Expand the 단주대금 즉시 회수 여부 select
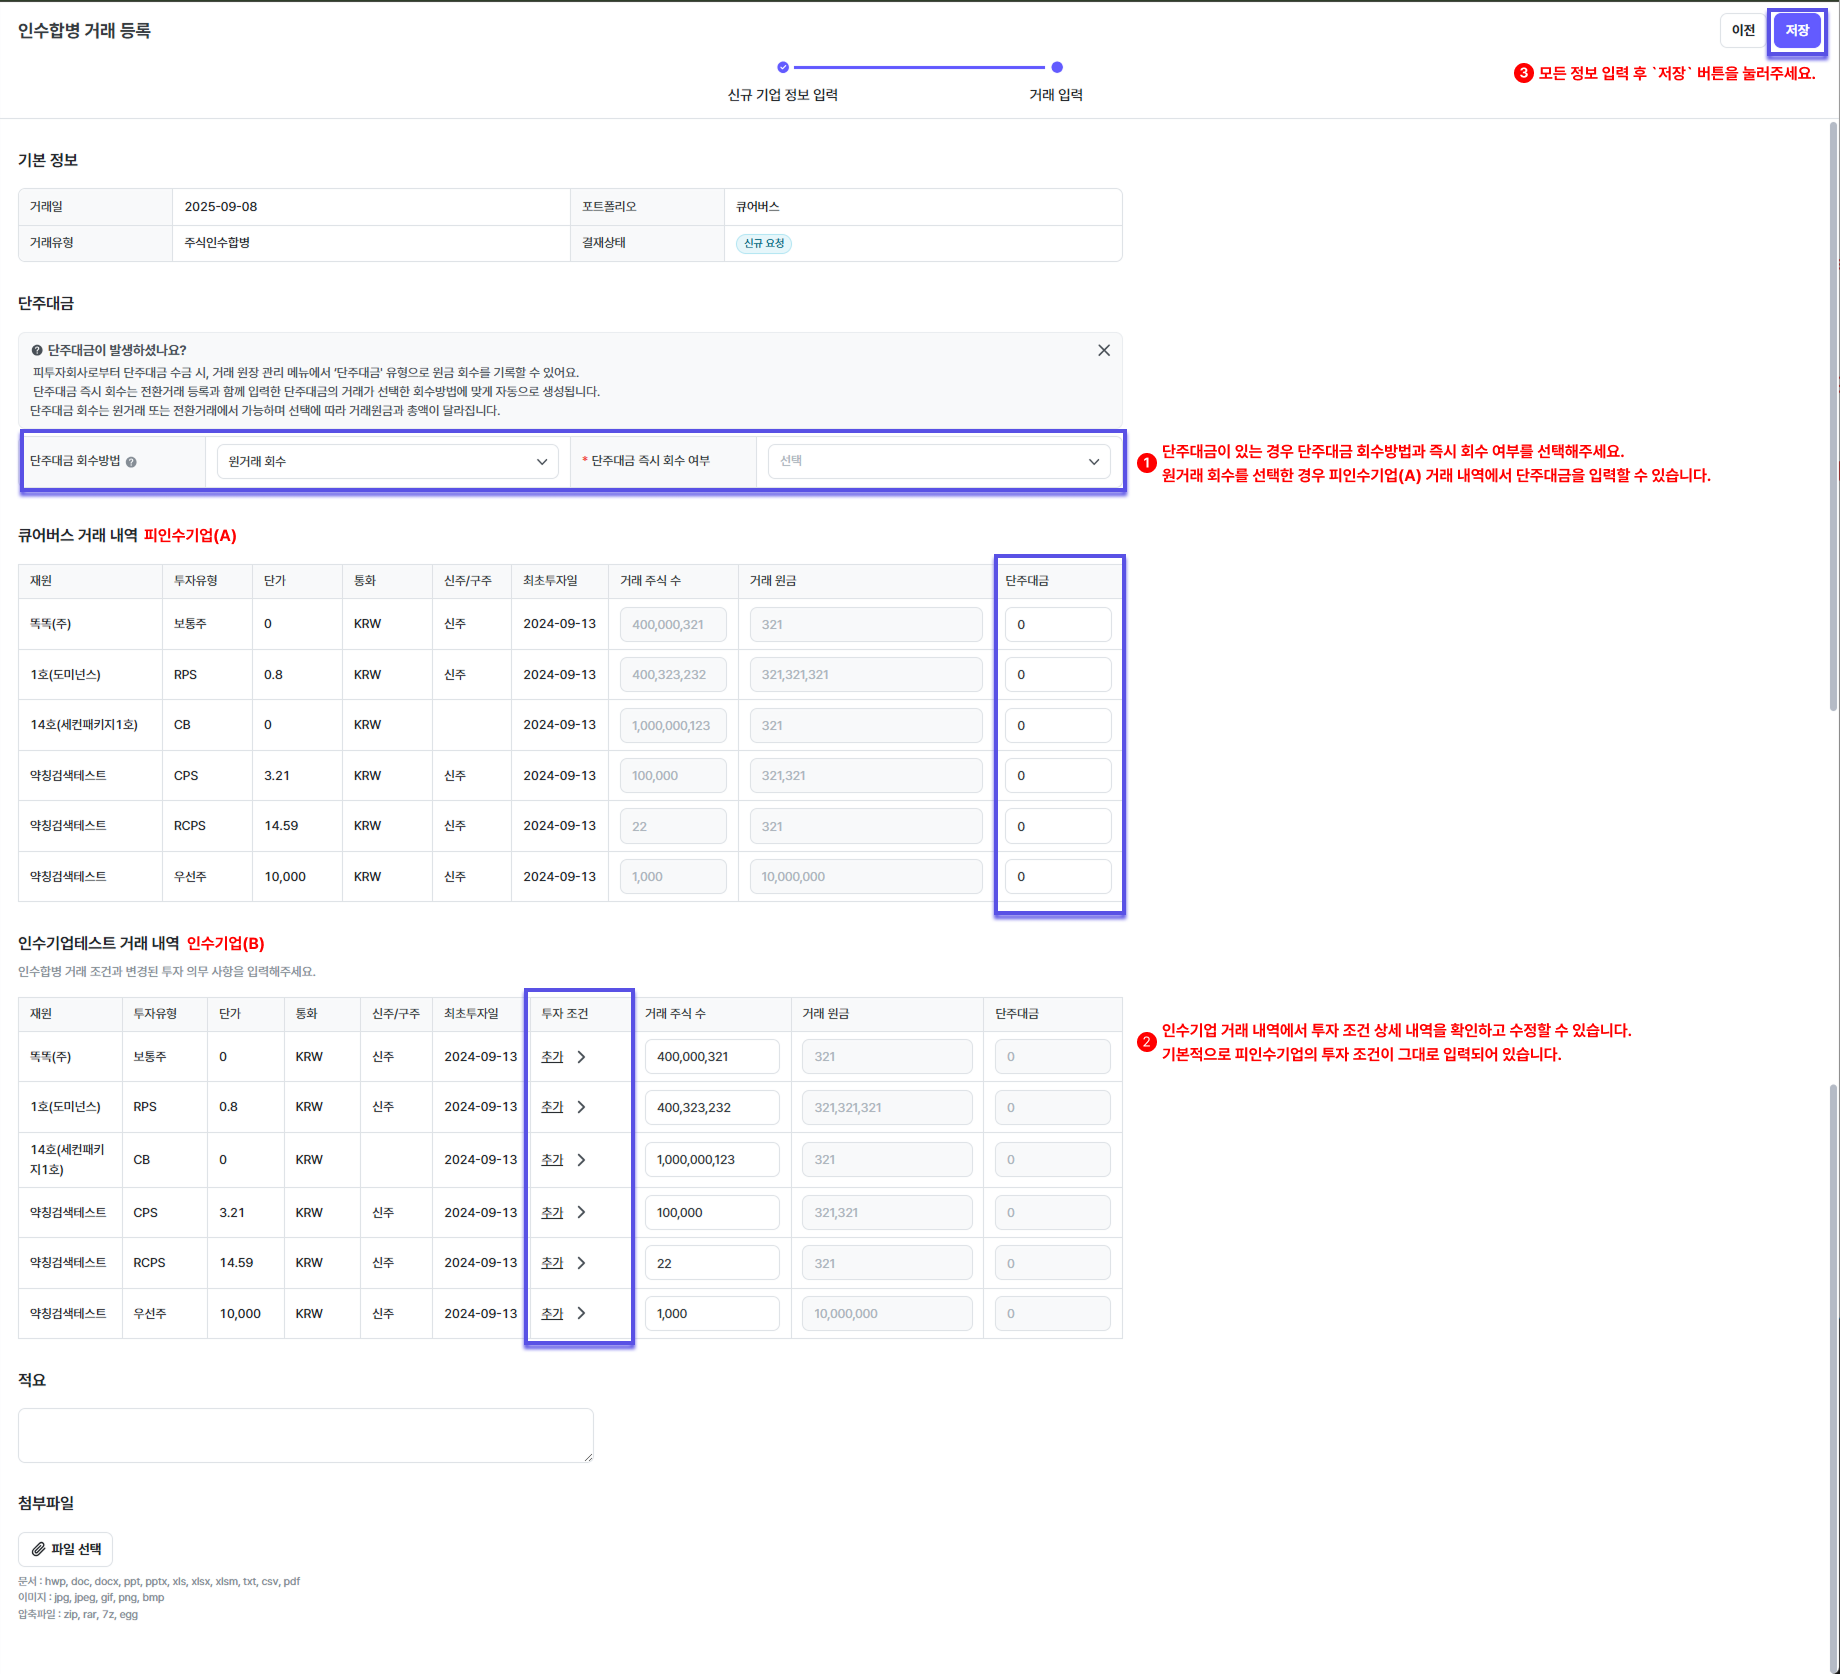Screen dimensions: 1840x1674 [938, 461]
